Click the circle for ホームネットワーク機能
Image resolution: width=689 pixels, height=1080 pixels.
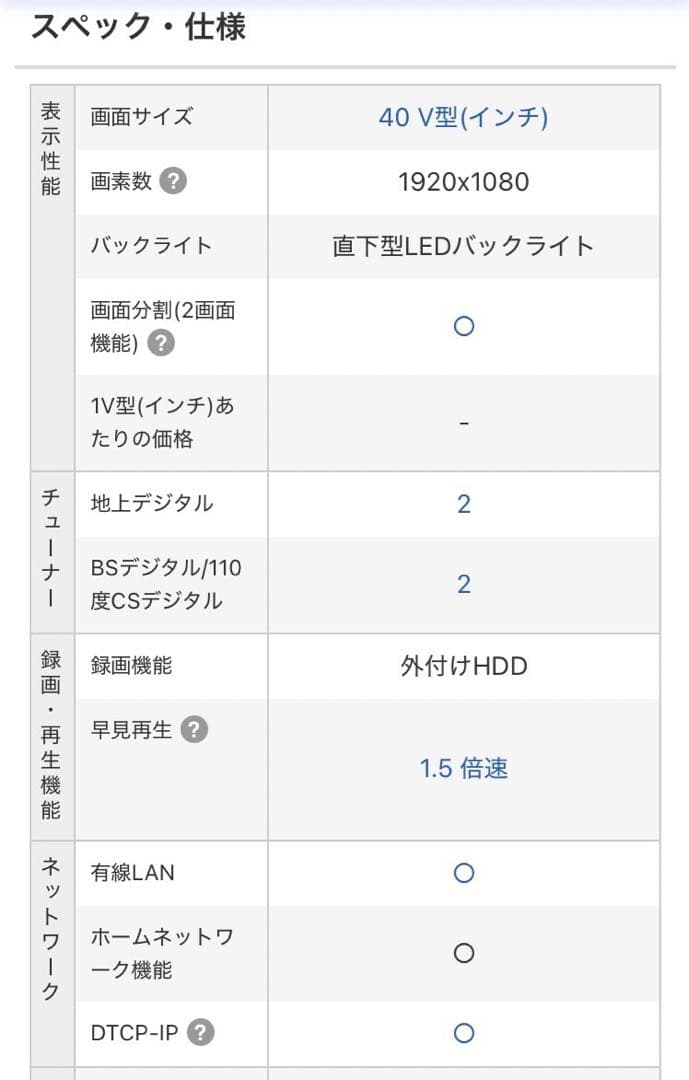coord(463,952)
